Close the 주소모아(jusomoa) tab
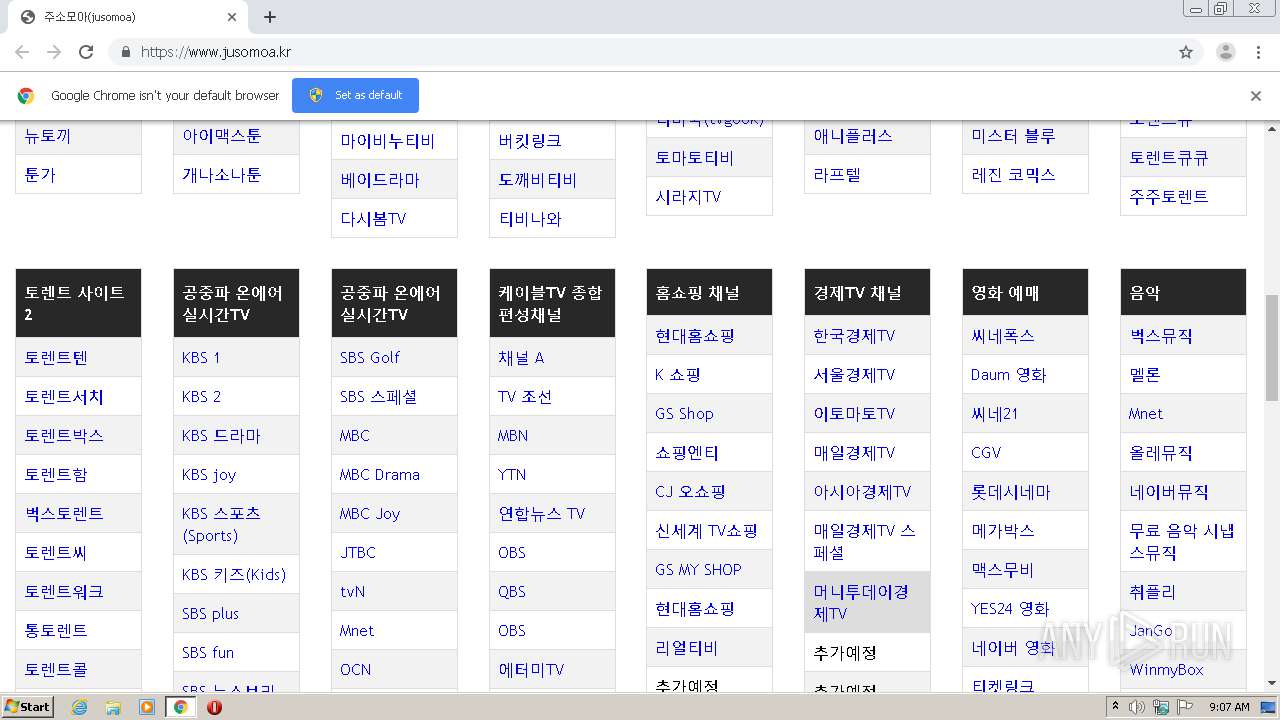This screenshot has width=1280, height=720. (232, 17)
